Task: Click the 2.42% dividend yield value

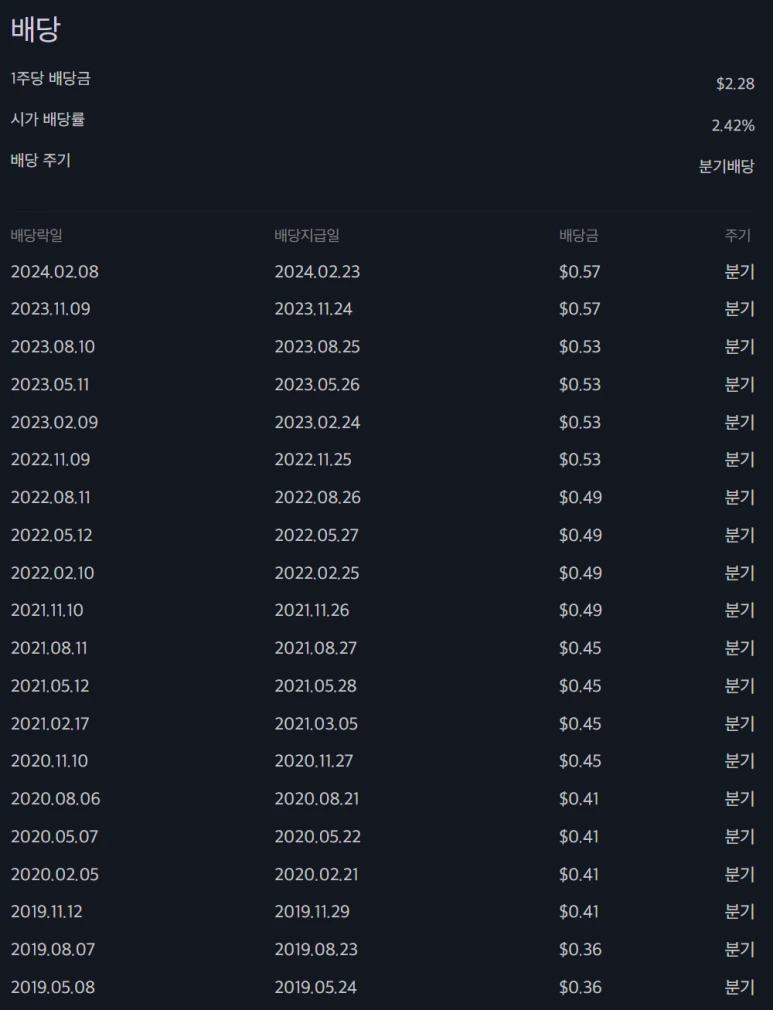Action: click(x=733, y=125)
